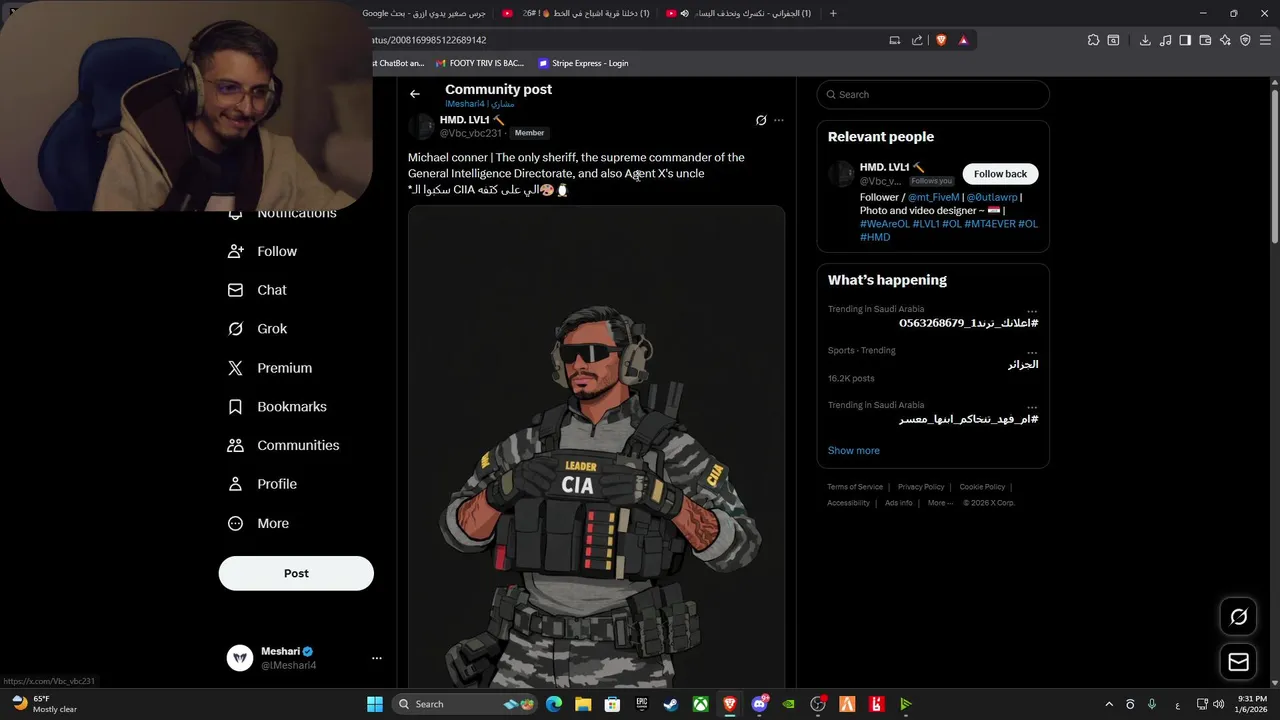Open the post's three-dot more menu
Viewport: 1280px width, 720px height.
tap(779, 120)
